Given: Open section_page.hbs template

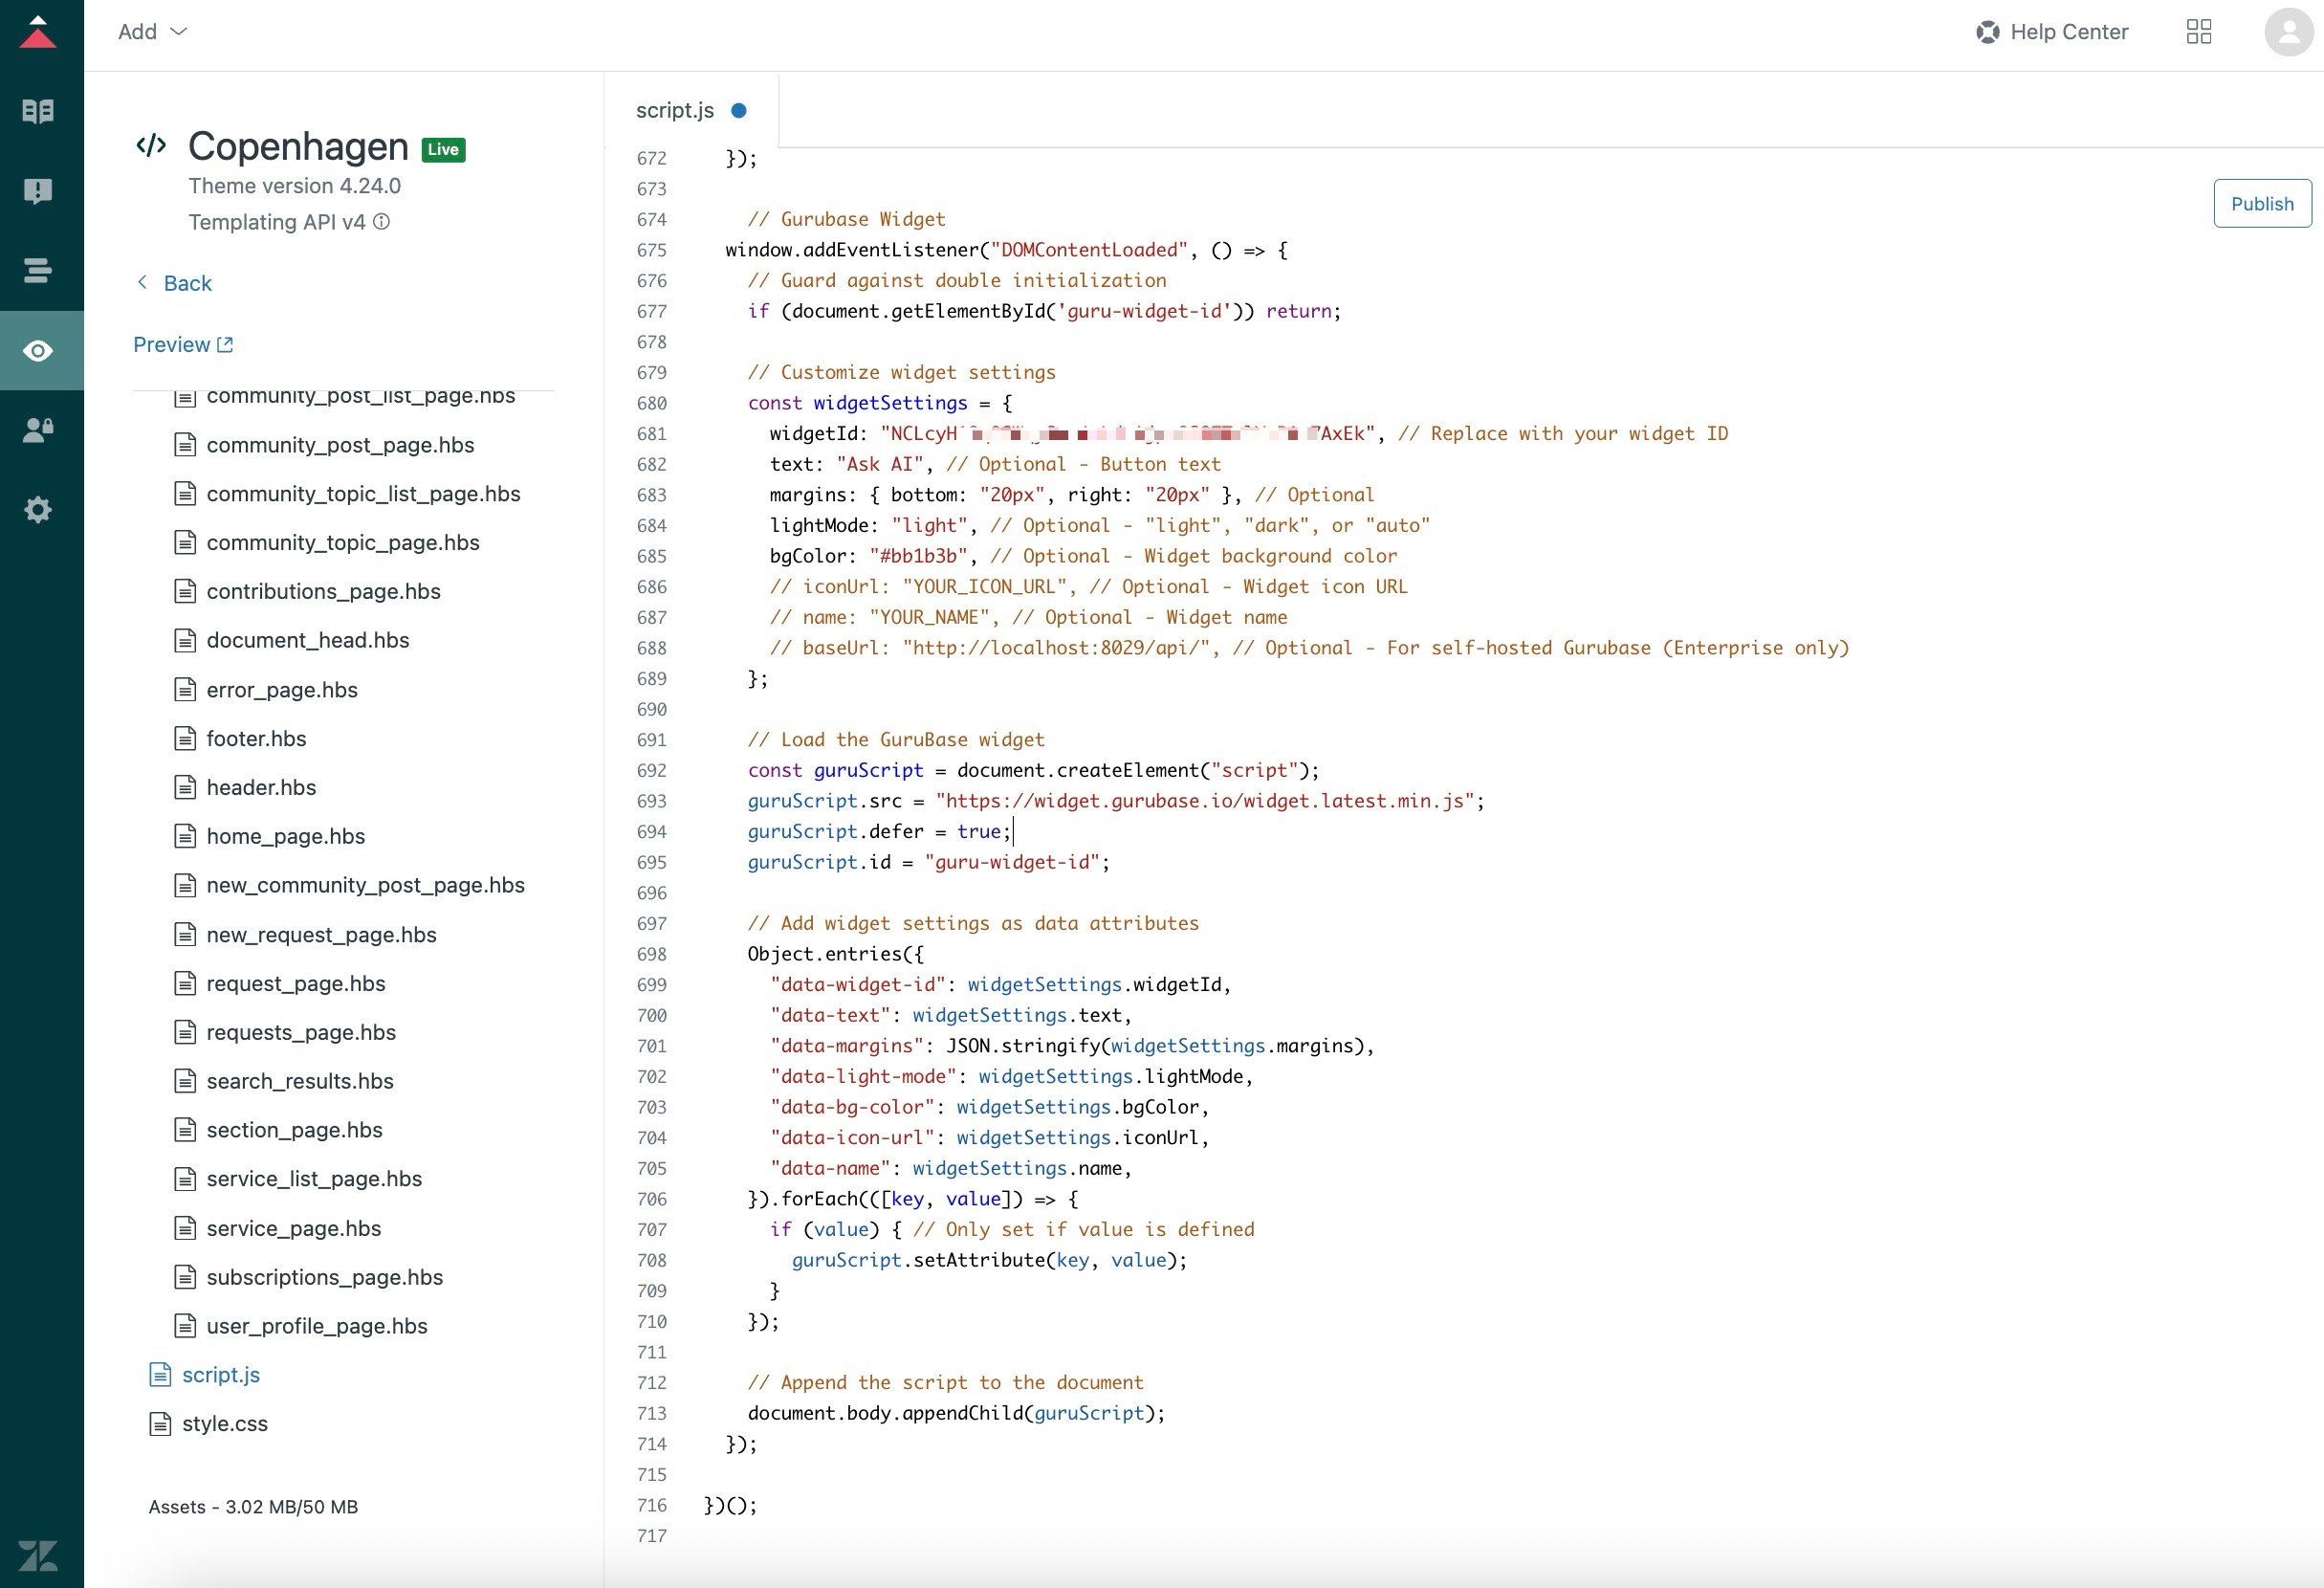Looking at the screenshot, I should pos(294,1130).
